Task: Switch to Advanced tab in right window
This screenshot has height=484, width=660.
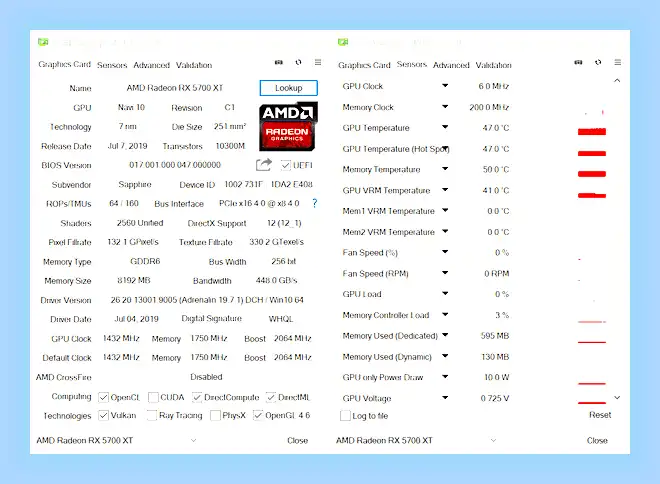Action: click(451, 65)
